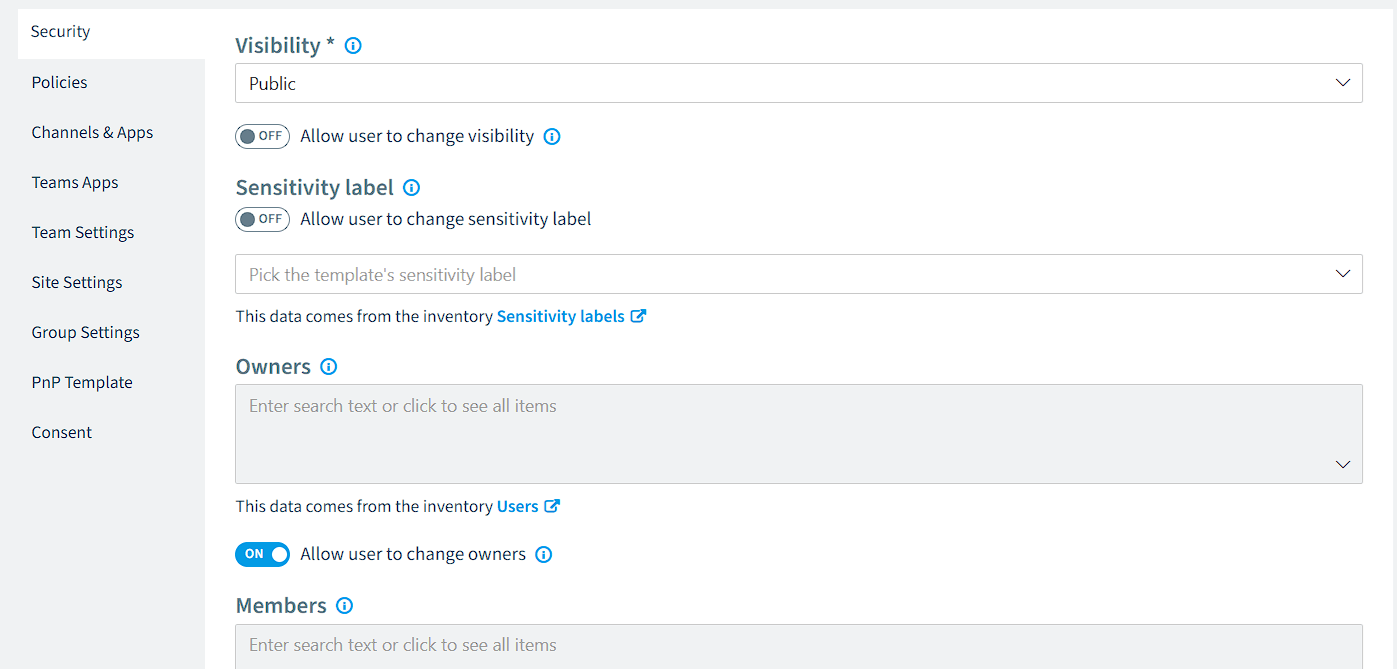Enable Allow user to change visibility toggle
Image resolution: width=1397 pixels, height=669 pixels.
tap(262, 137)
